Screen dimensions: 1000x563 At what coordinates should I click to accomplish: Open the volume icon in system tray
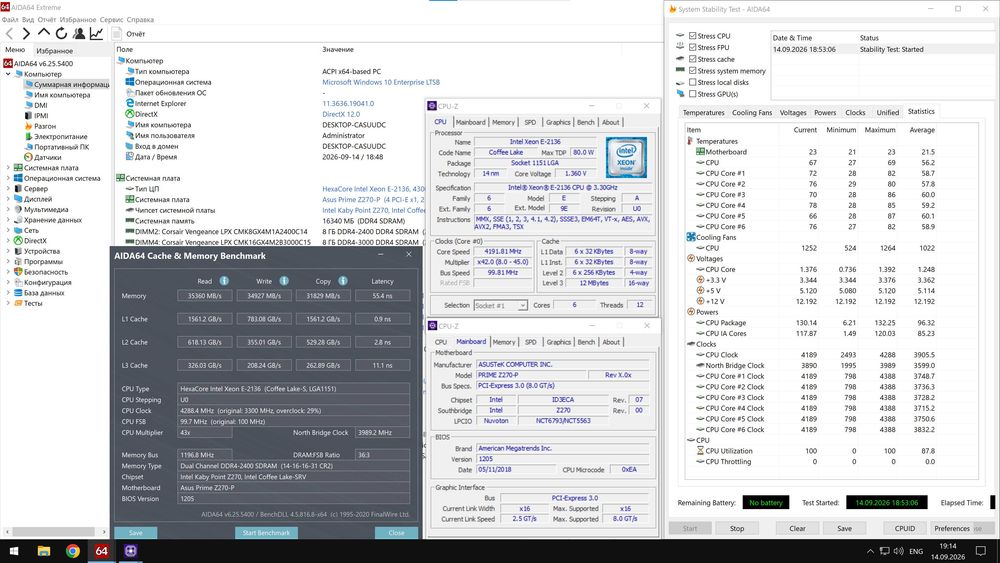899,551
